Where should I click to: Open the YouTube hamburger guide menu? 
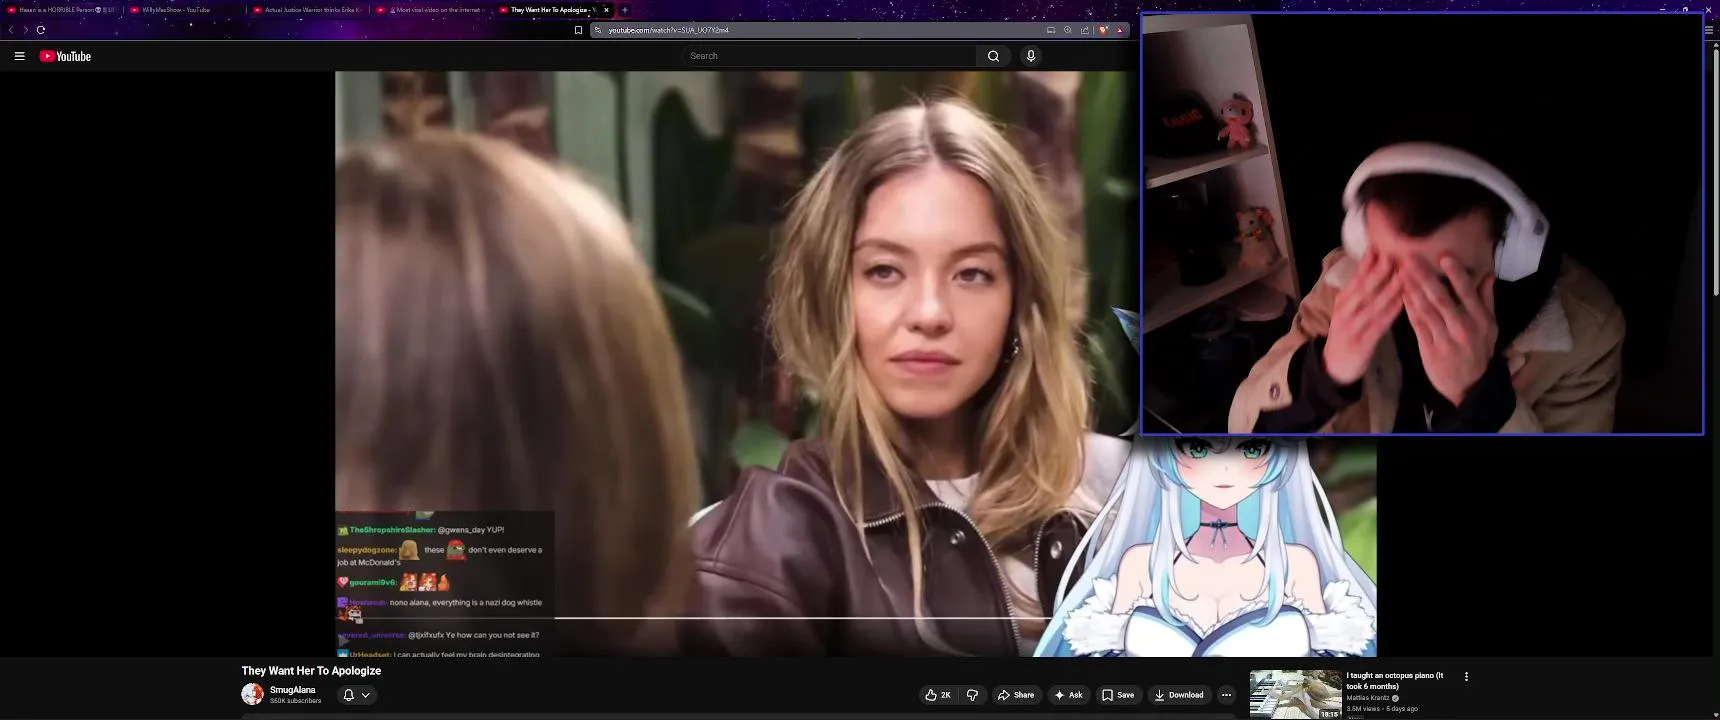19,56
